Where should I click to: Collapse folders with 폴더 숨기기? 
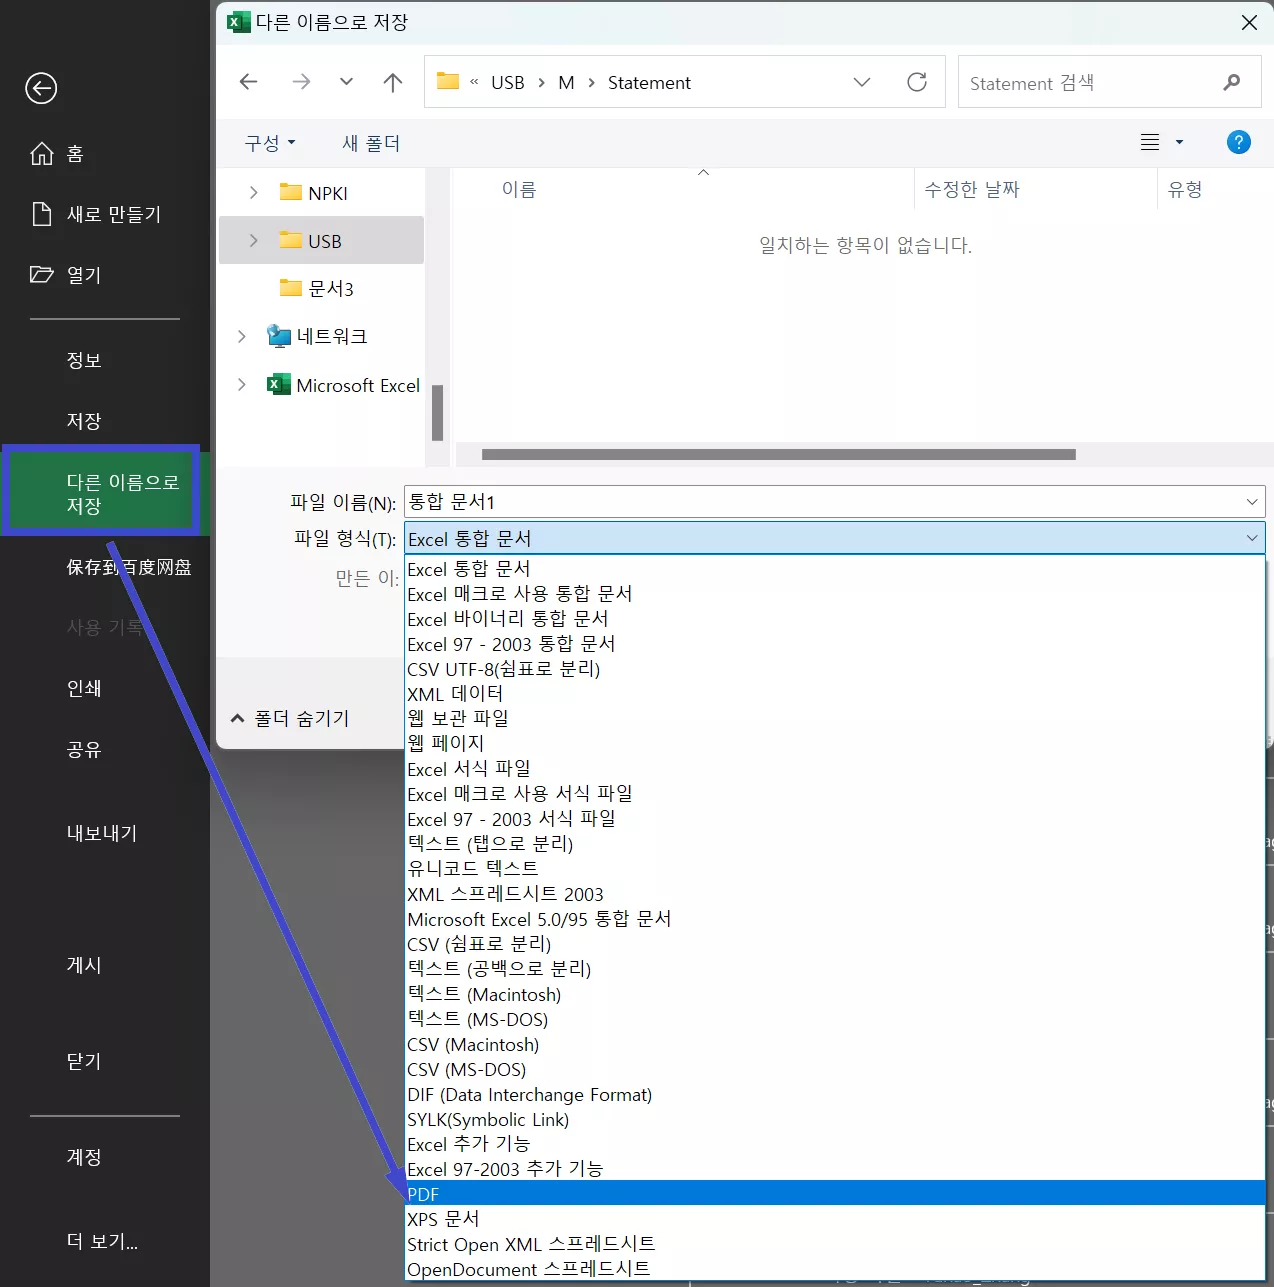(290, 718)
